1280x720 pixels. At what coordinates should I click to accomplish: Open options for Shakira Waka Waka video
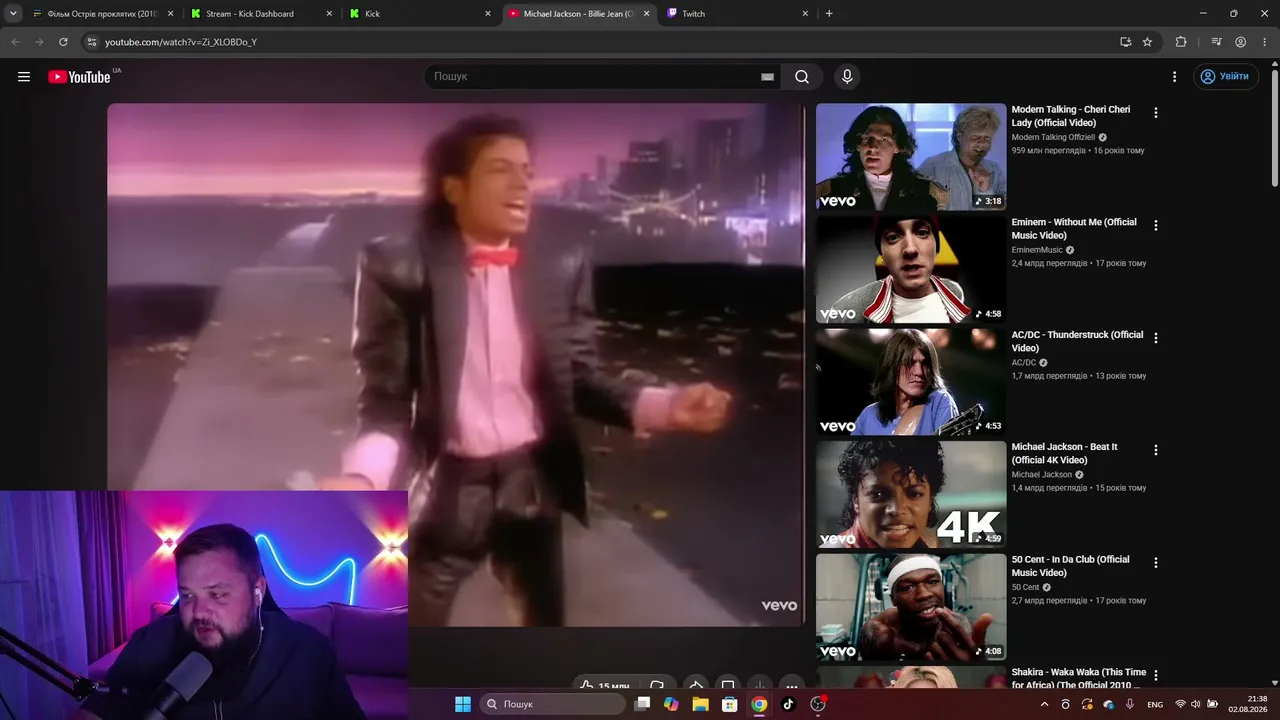[x=1156, y=675]
